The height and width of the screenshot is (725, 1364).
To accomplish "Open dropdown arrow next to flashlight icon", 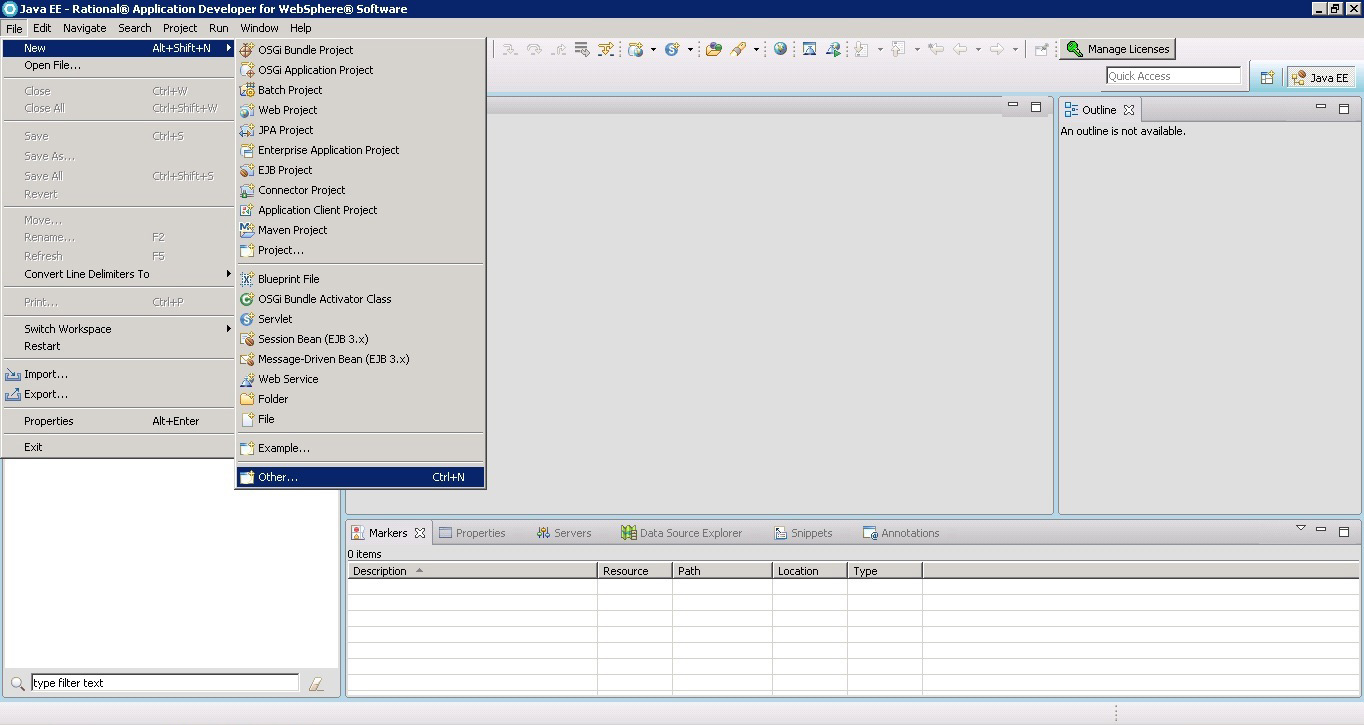I will pos(756,49).
